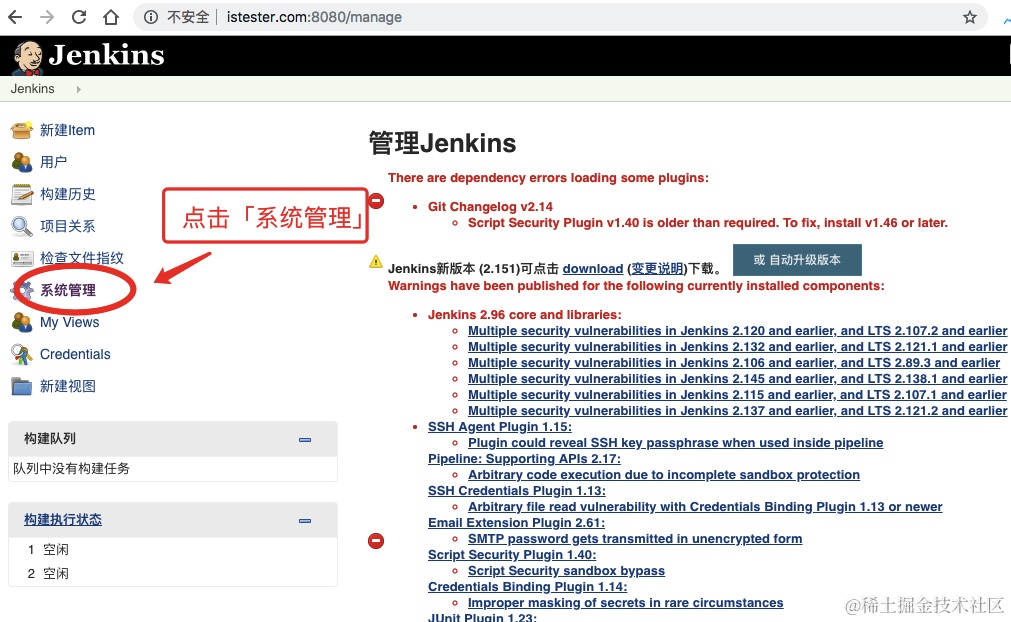Open Plugin could reveal SSH key passphrase link
This screenshot has width=1011, height=622.
[676, 443]
